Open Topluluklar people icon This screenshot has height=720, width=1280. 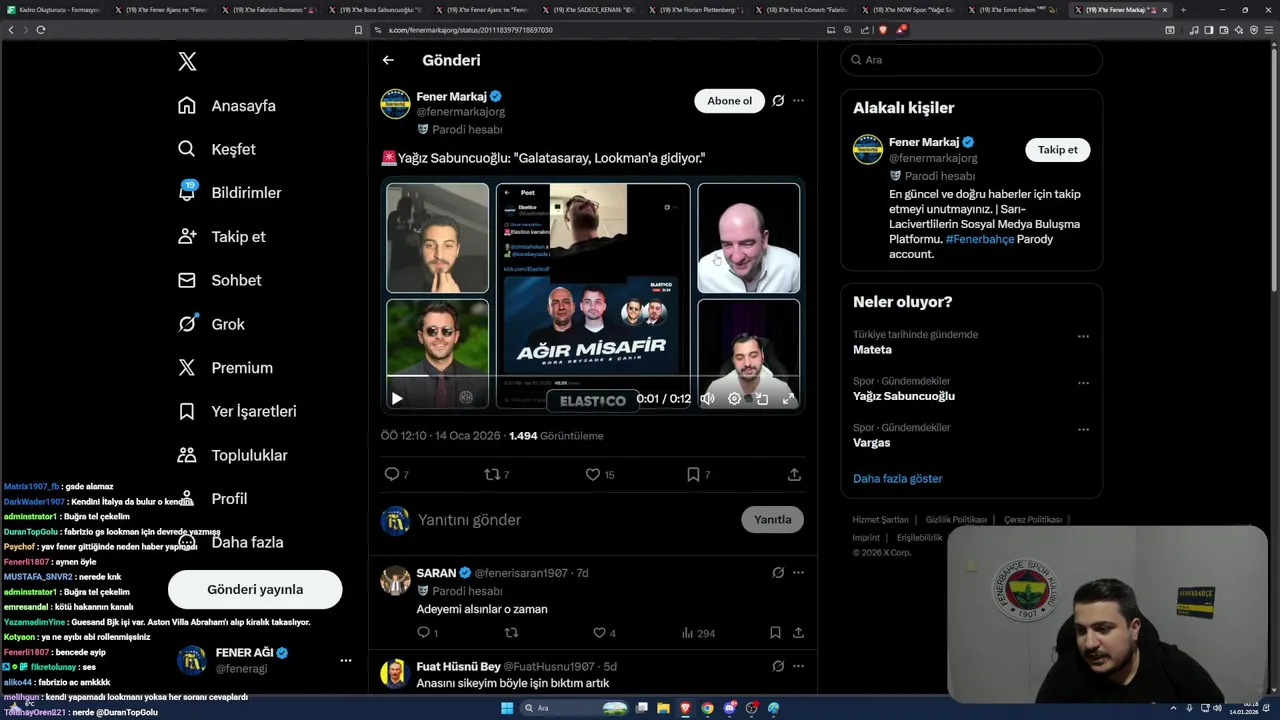(x=187, y=455)
